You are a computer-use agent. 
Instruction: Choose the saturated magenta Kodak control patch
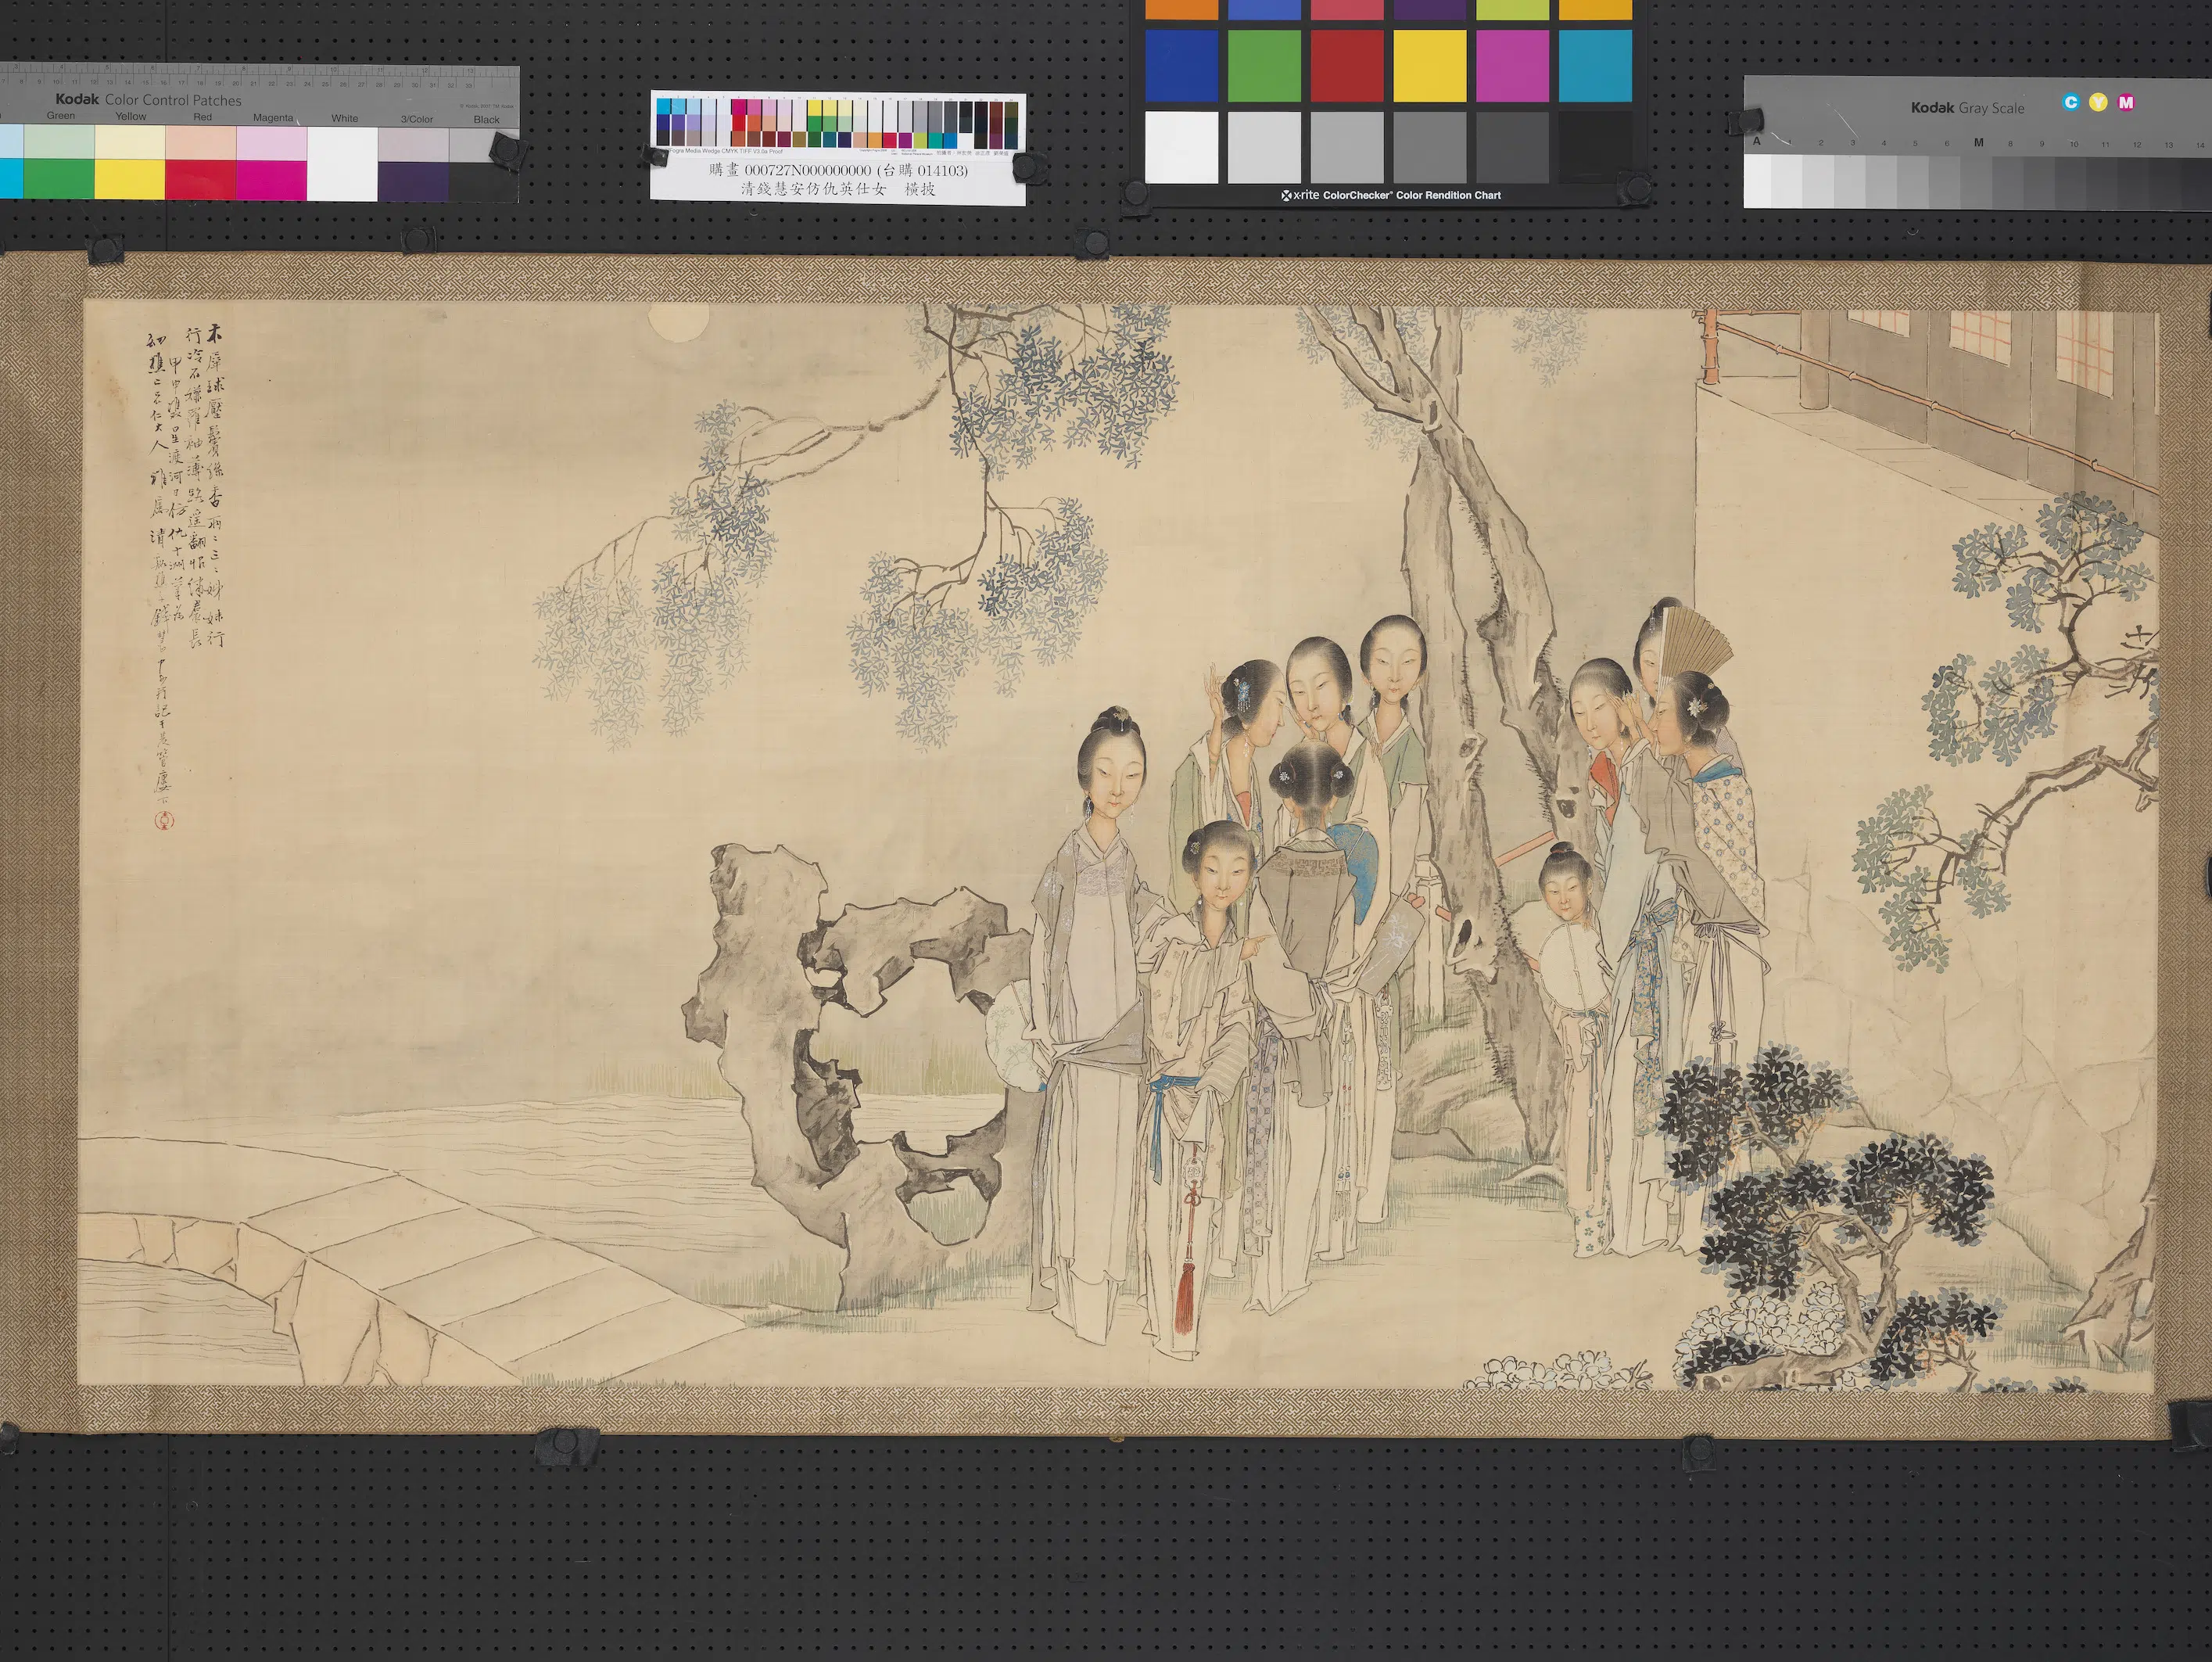[271, 180]
